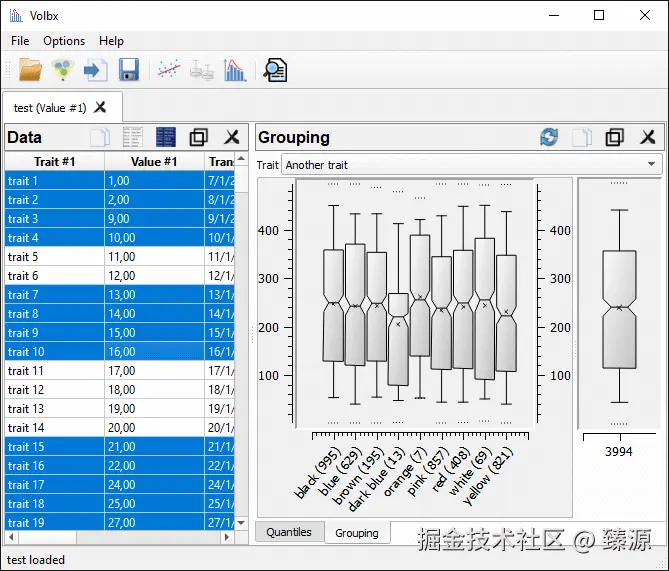Screen dimensions: 669x571
Task: Select the trait 11 row
Action: click(x=119, y=370)
